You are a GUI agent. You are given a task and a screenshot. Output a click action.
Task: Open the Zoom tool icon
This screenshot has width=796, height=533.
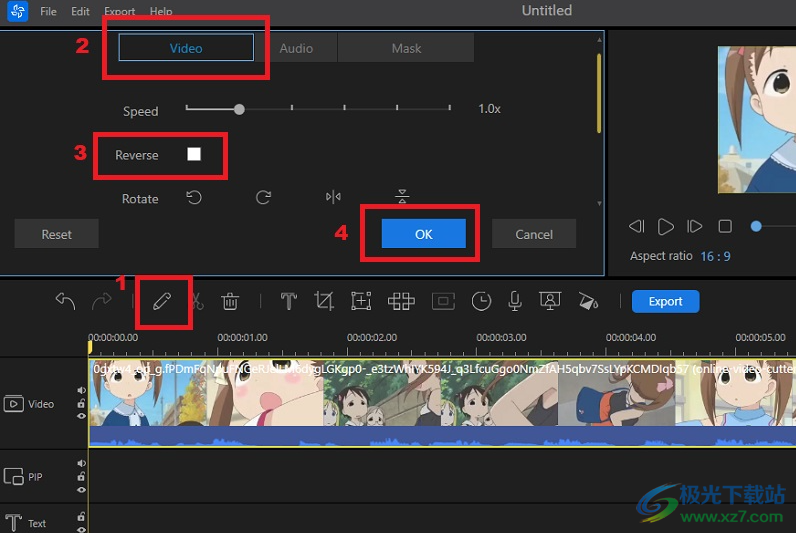(361, 301)
